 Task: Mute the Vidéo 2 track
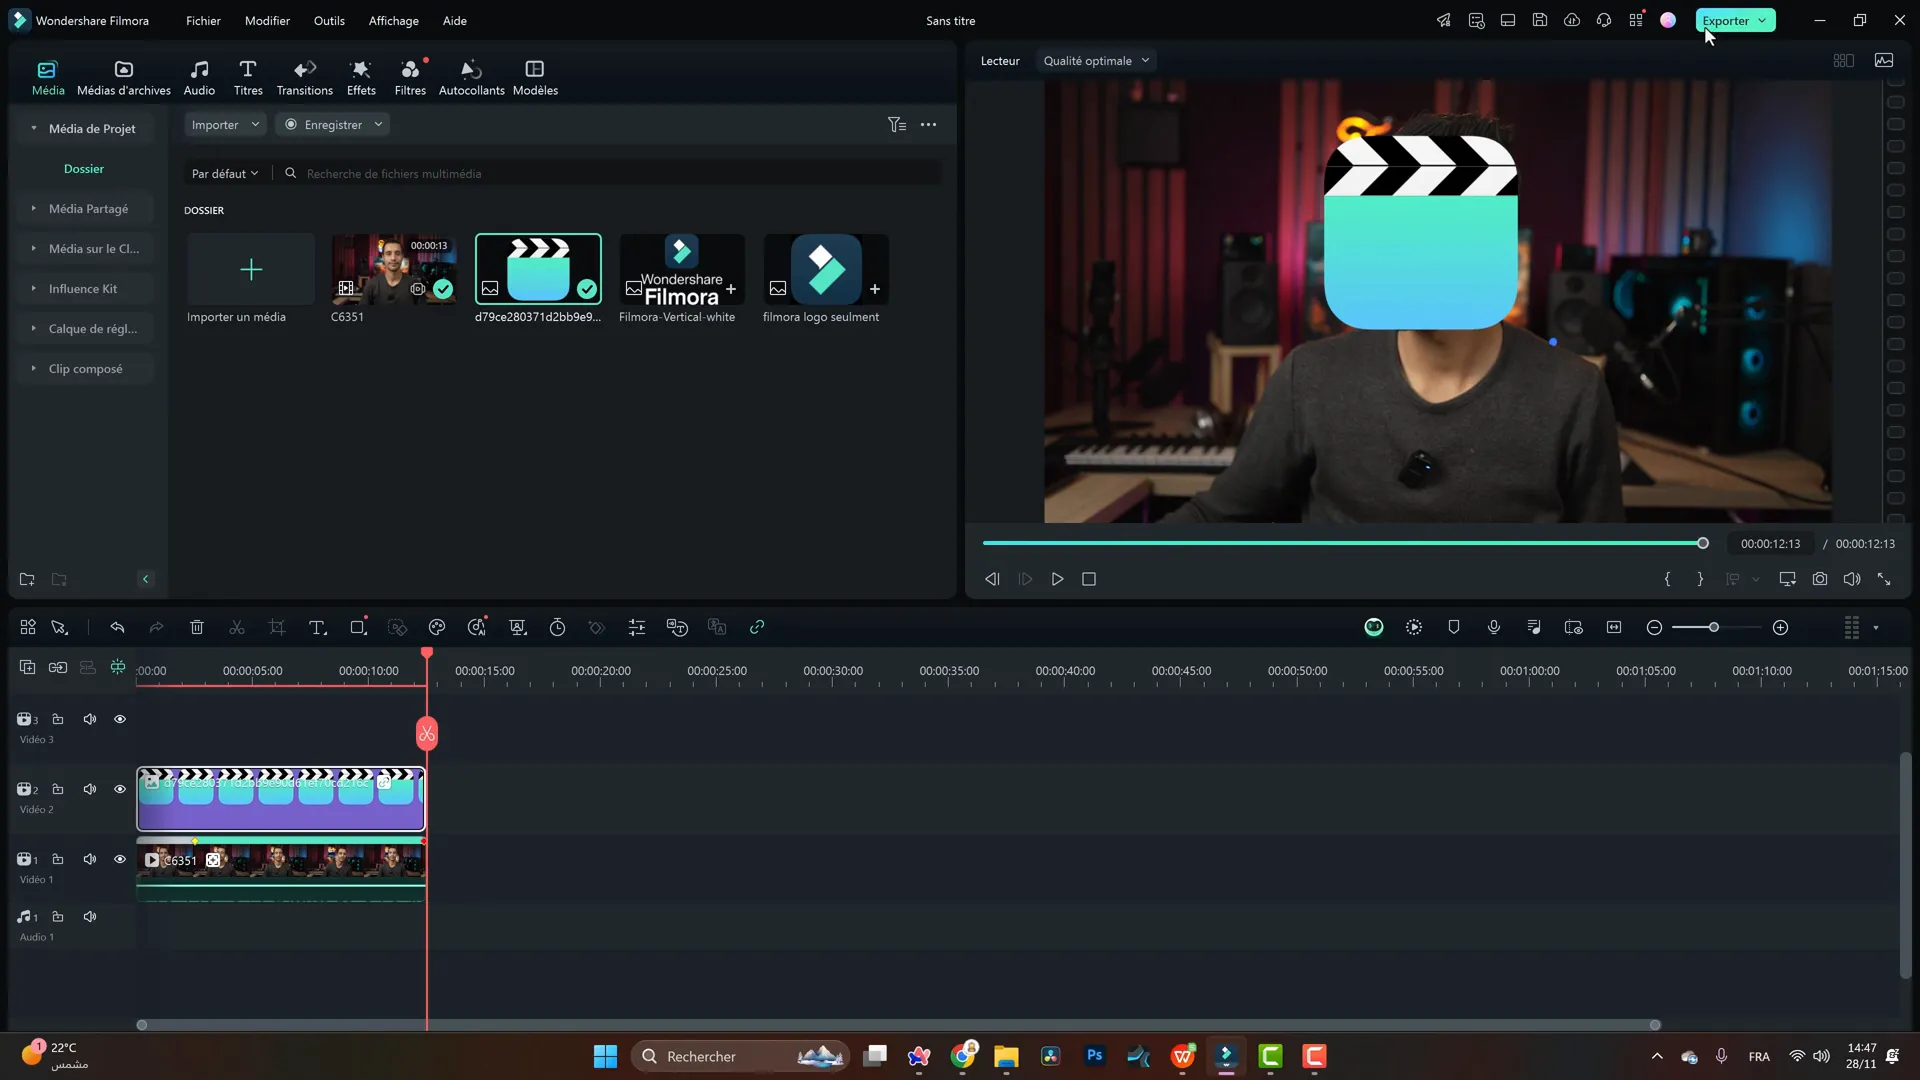click(x=90, y=789)
